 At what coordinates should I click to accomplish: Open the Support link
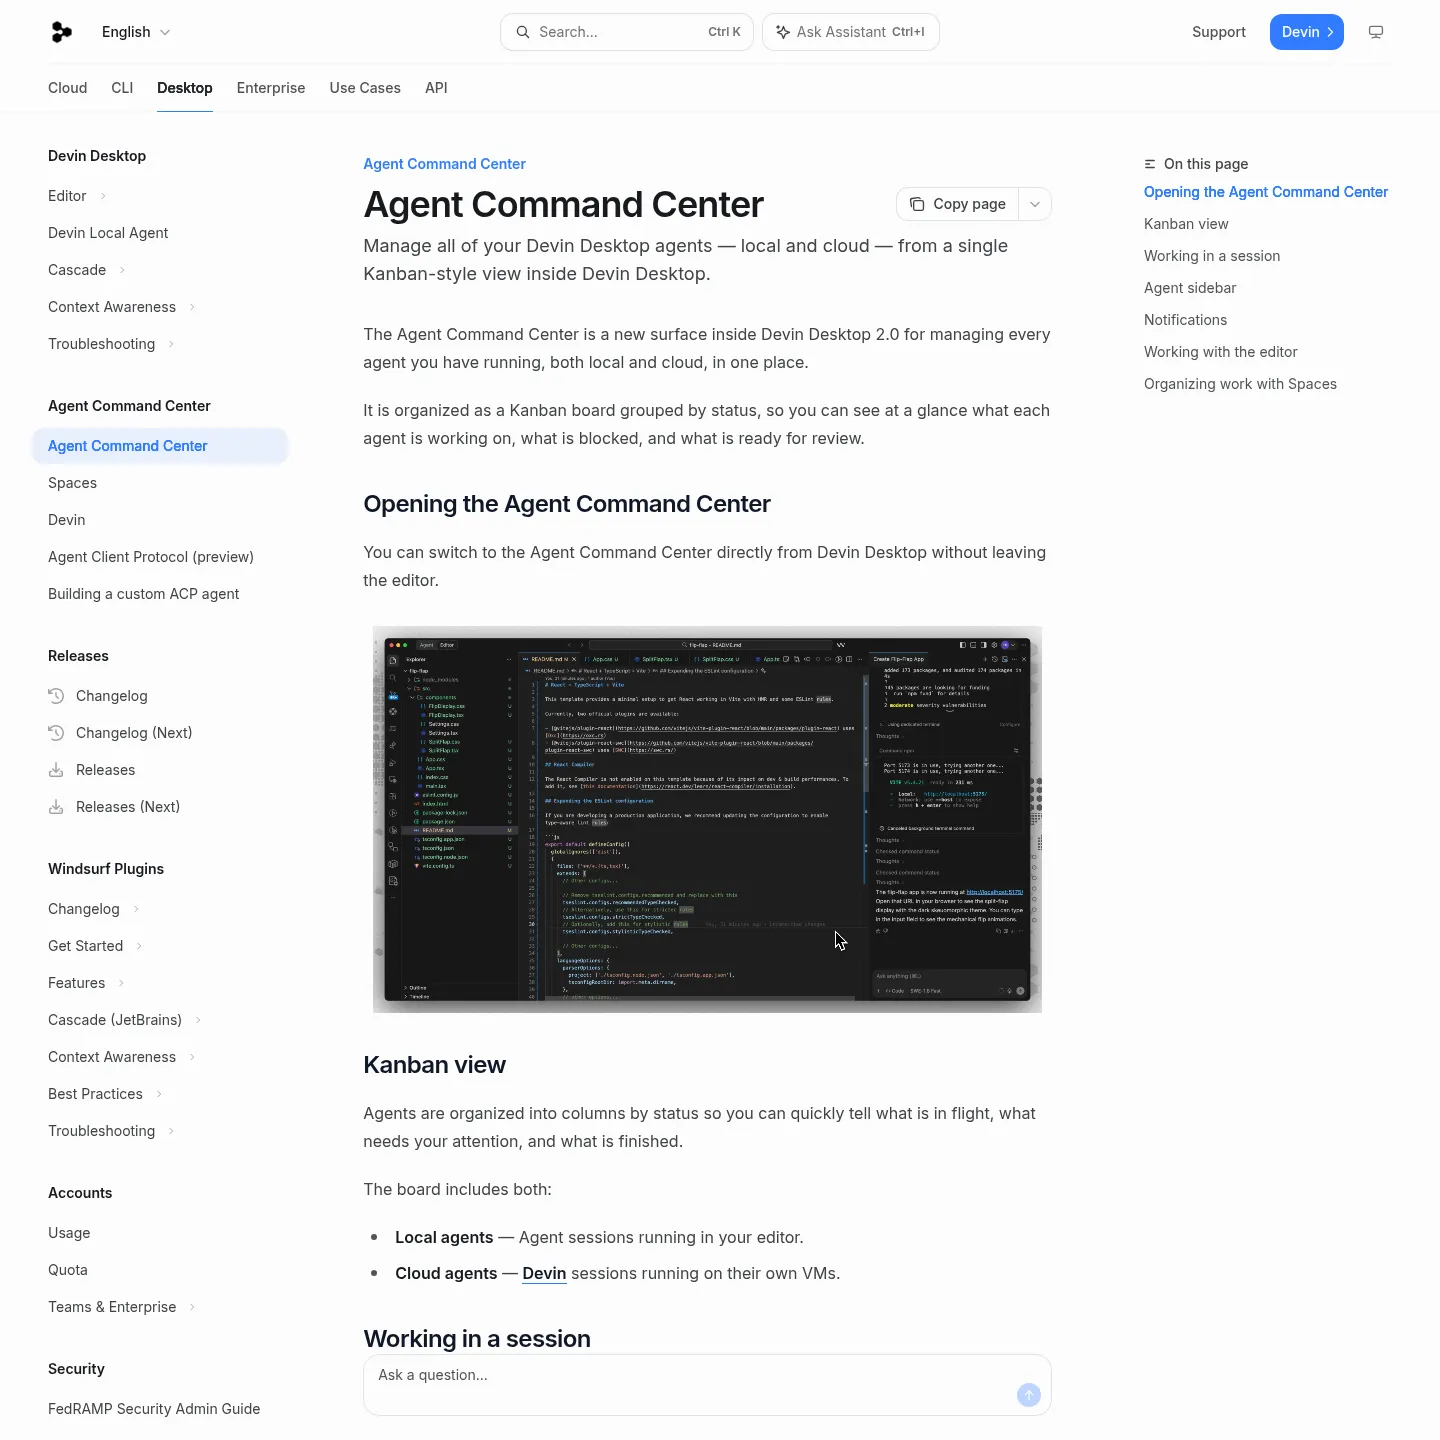coord(1219,32)
